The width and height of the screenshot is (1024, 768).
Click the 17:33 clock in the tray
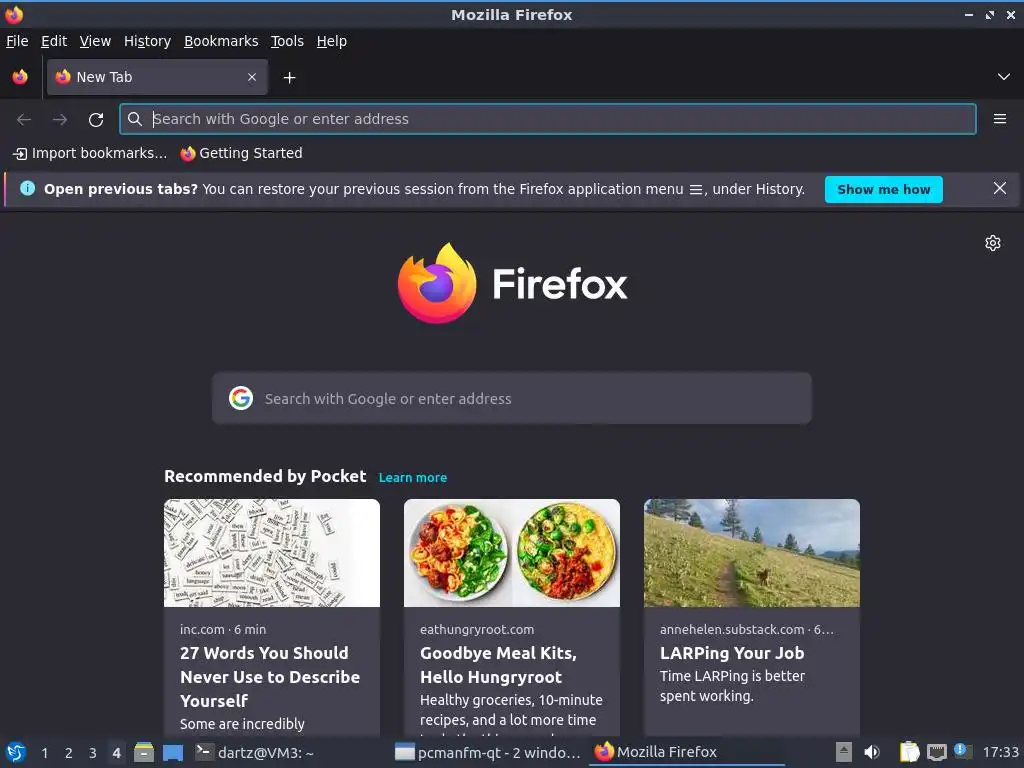coord(1000,752)
